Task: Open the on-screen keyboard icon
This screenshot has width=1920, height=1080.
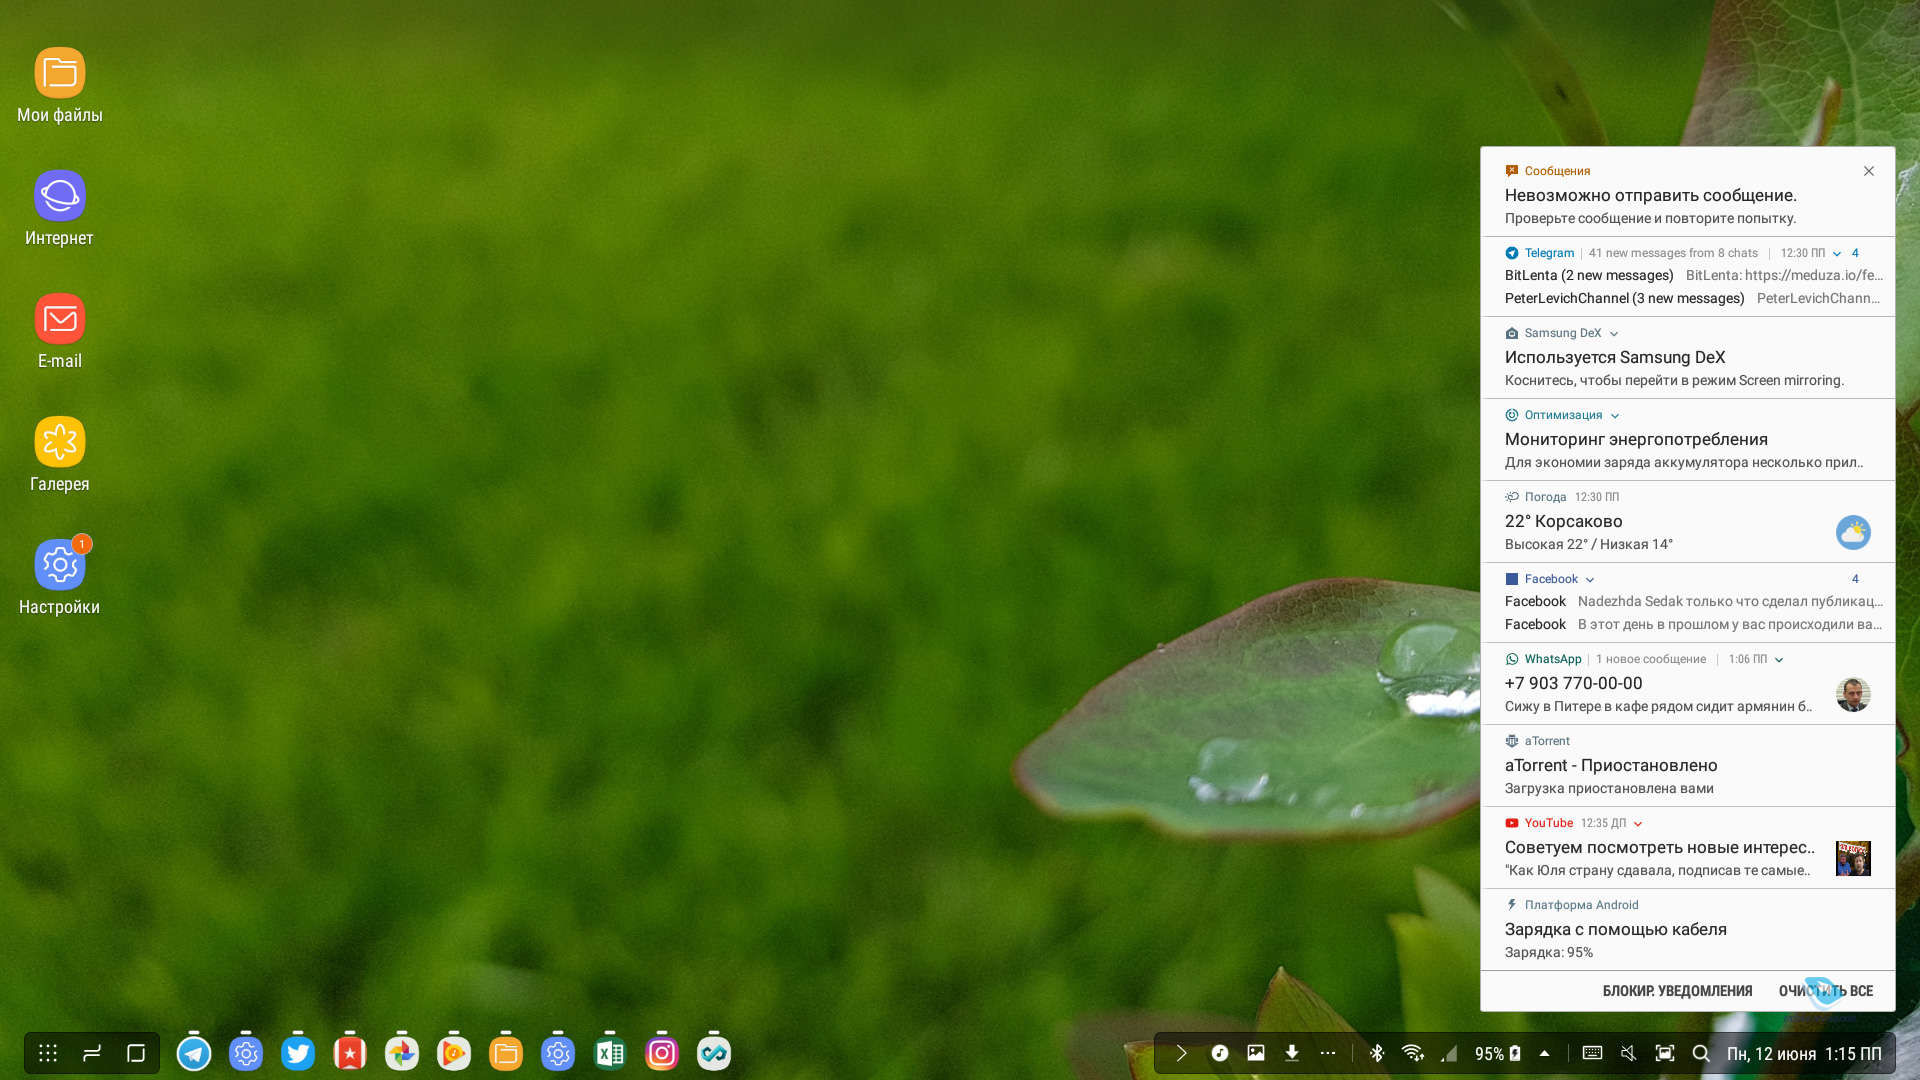Action: pyautogui.click(x=1593, y=1053)
